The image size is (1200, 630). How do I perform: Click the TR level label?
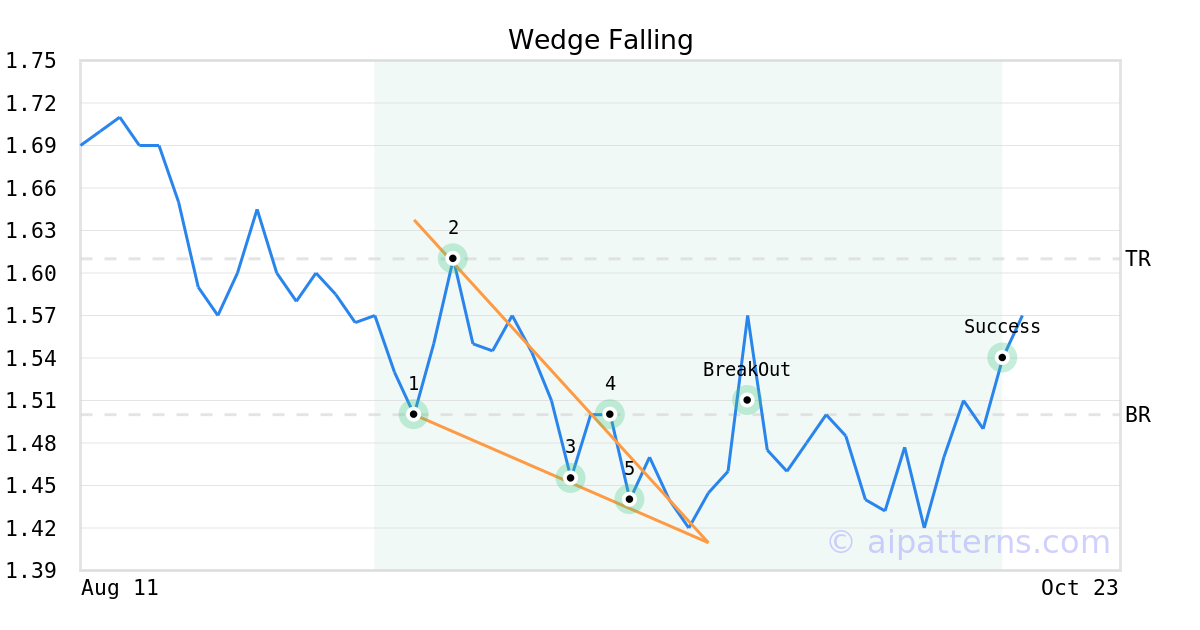point(1138,259)
